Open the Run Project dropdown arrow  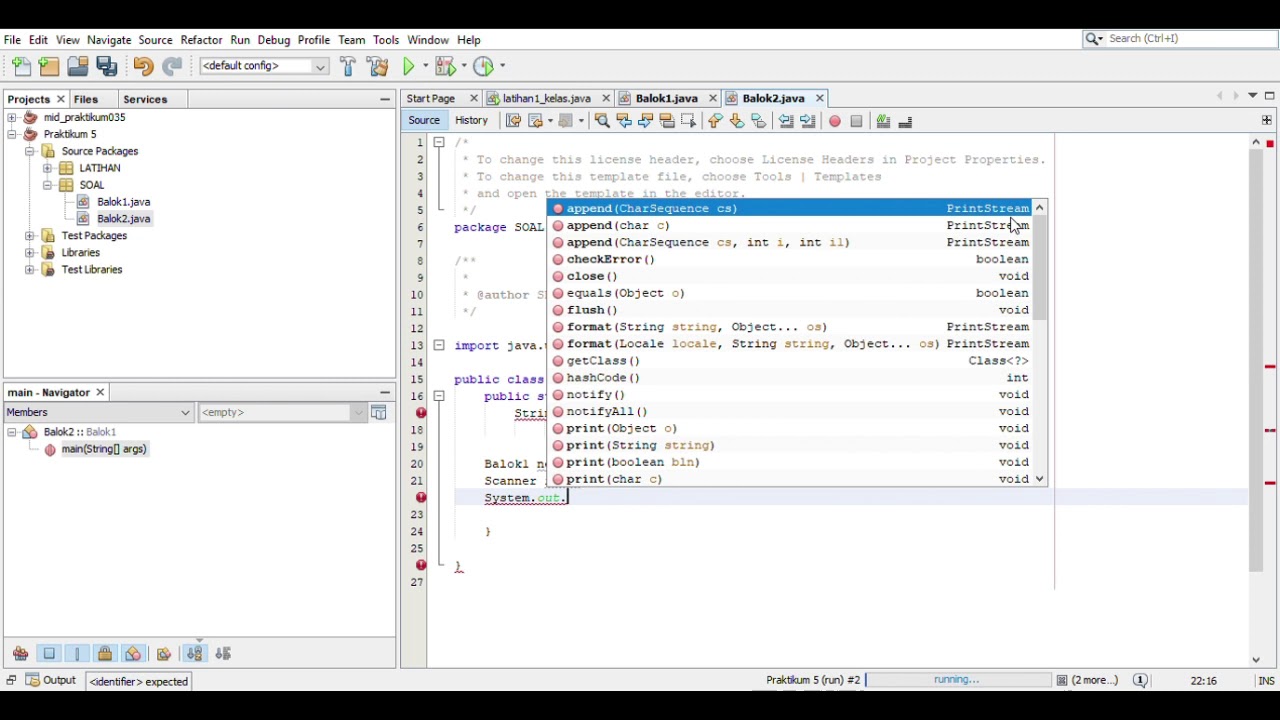coord(425,67)
